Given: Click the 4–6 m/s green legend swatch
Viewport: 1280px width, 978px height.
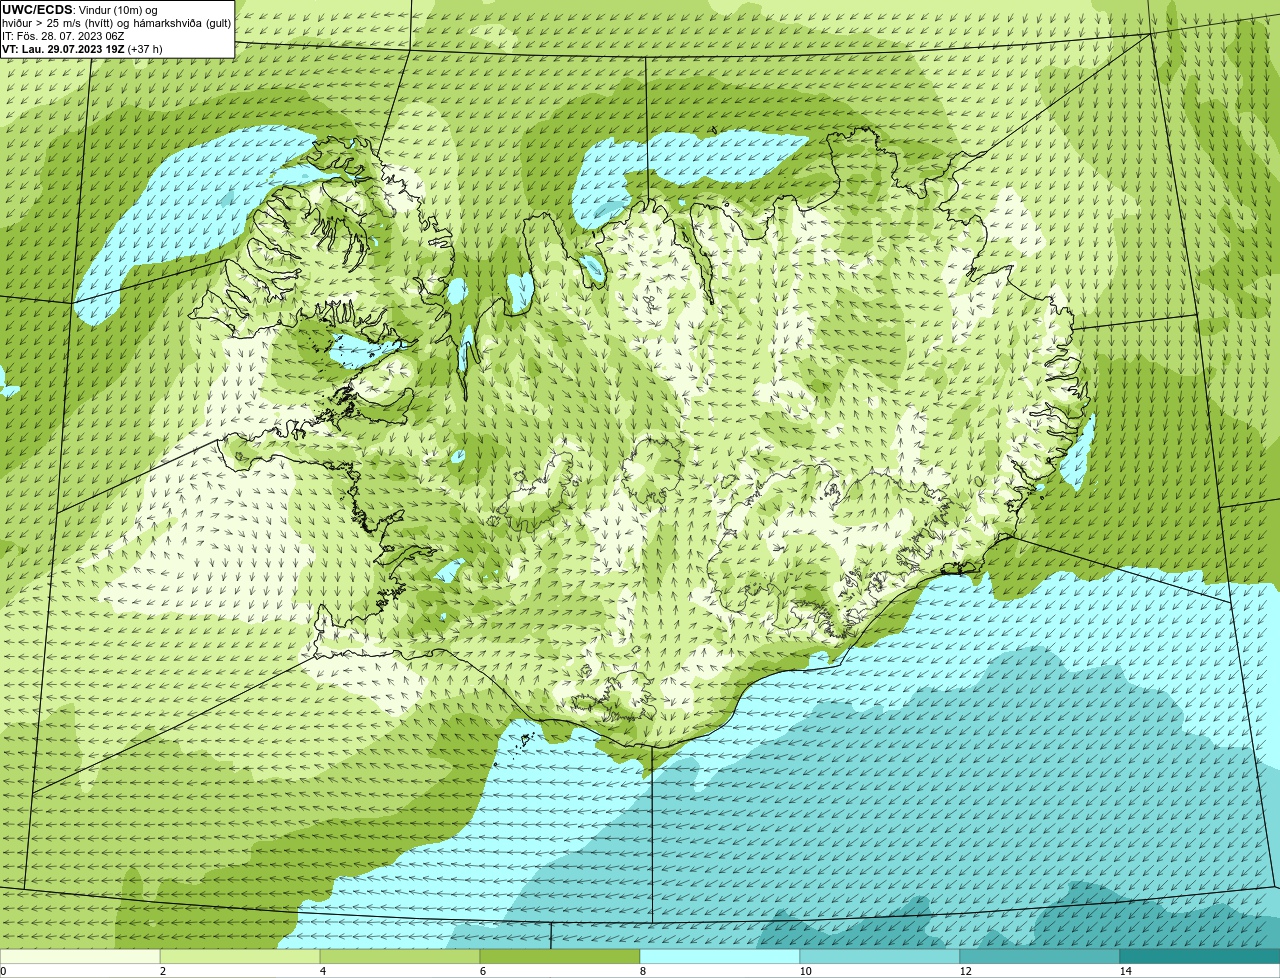Looking at the screenshot, I should [400, 957].
